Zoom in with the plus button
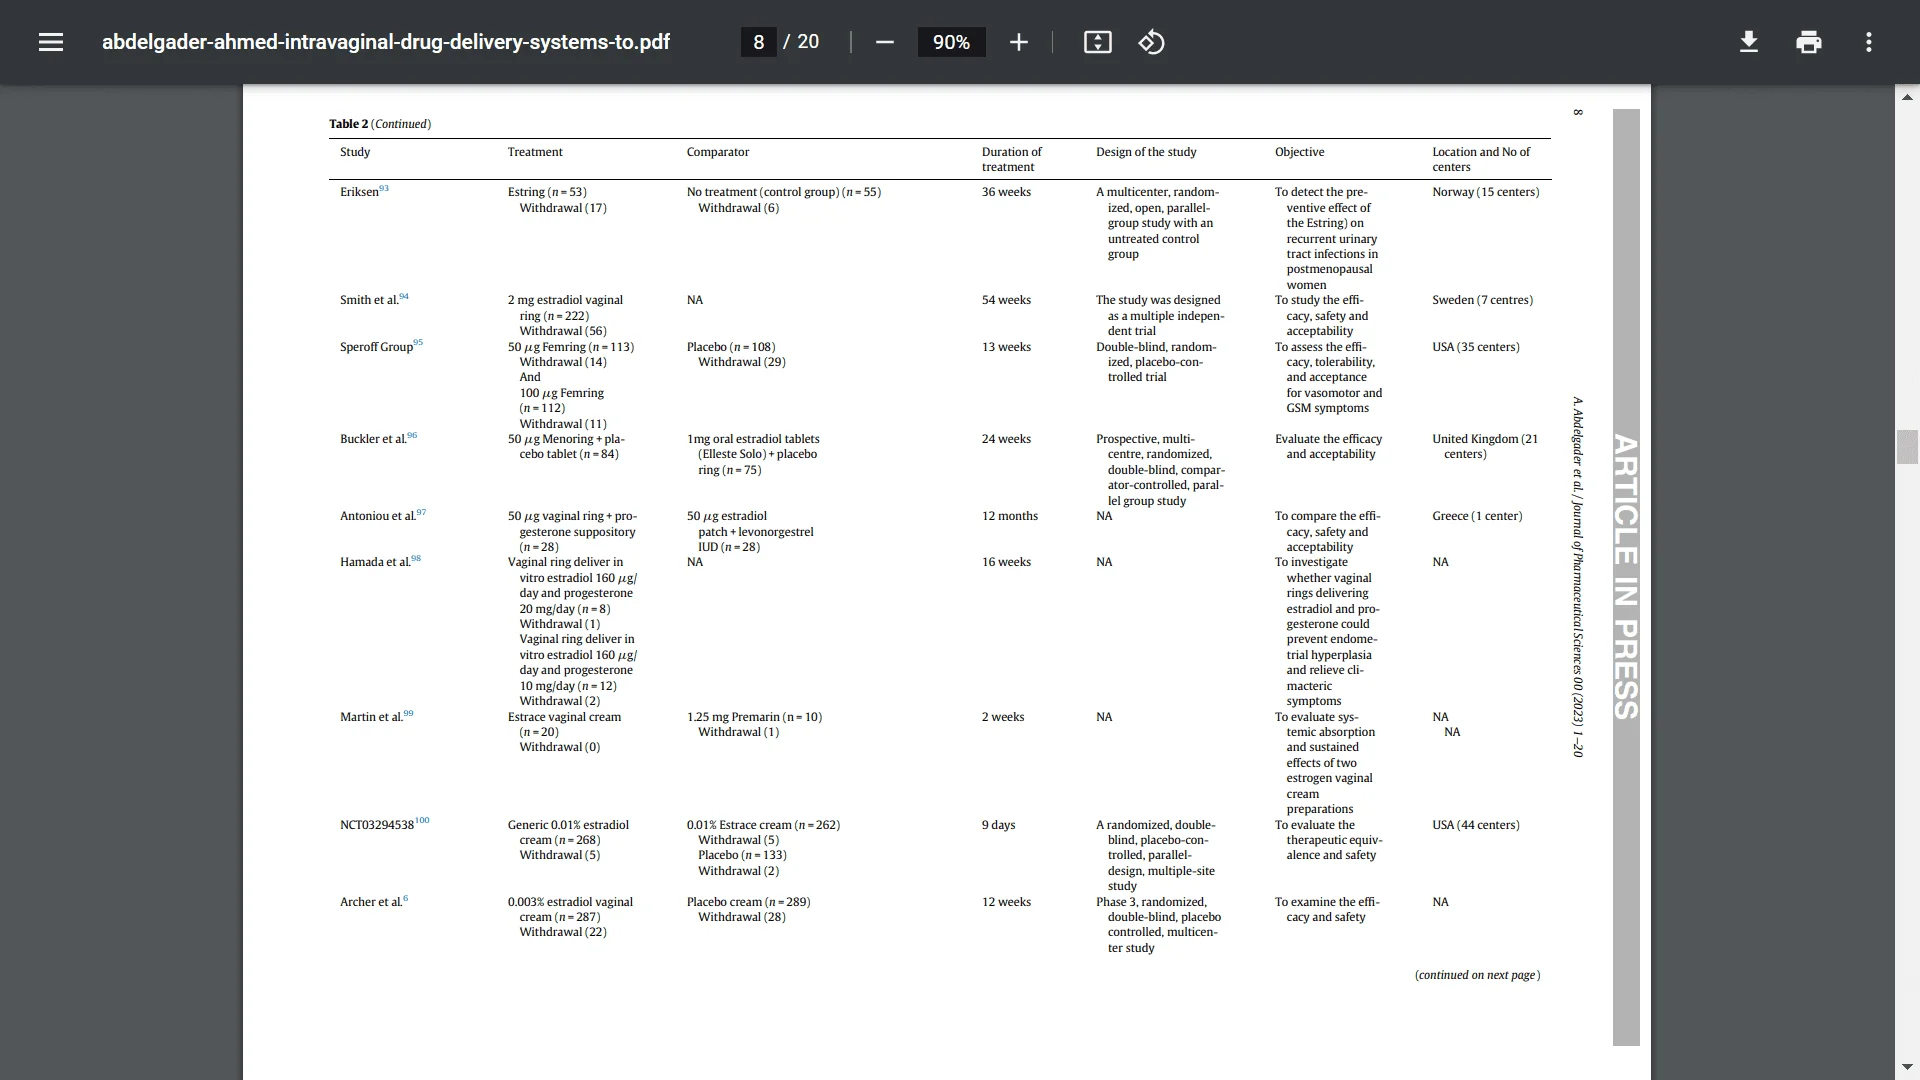Viewport: 1920px width, 1080px height. [x=1018, y=42]
